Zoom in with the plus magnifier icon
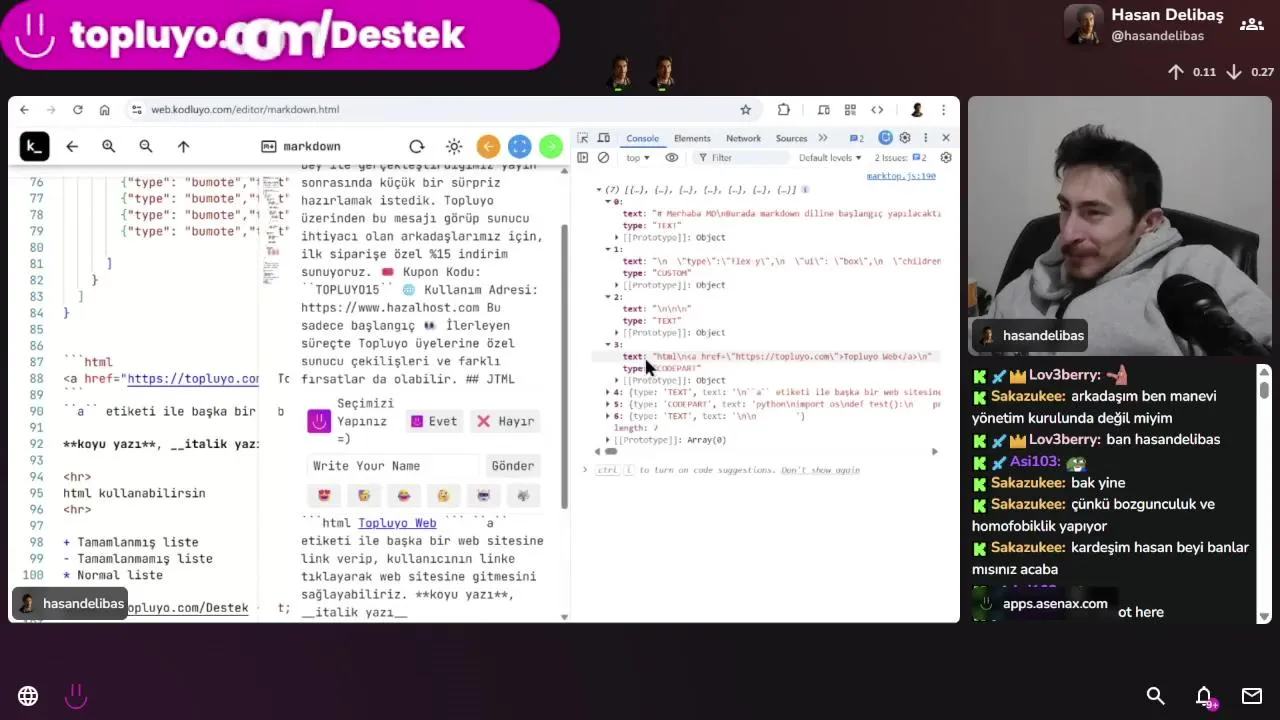 (x=109, y=146)
